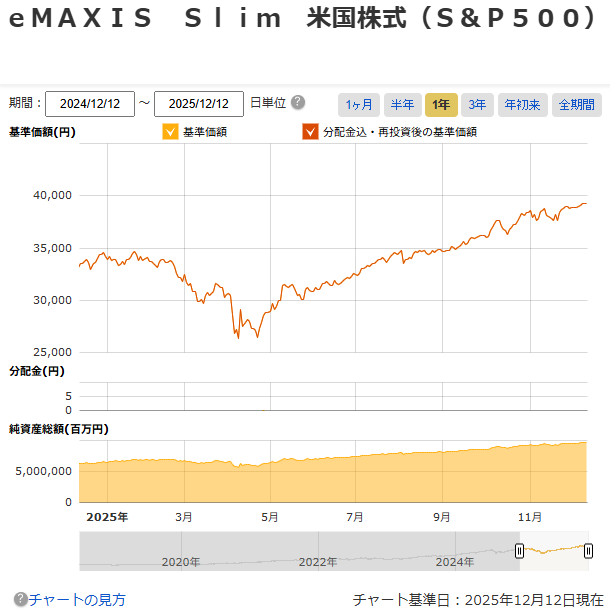Select the 1年 period button
610x614 pixels.
point(441,104)
